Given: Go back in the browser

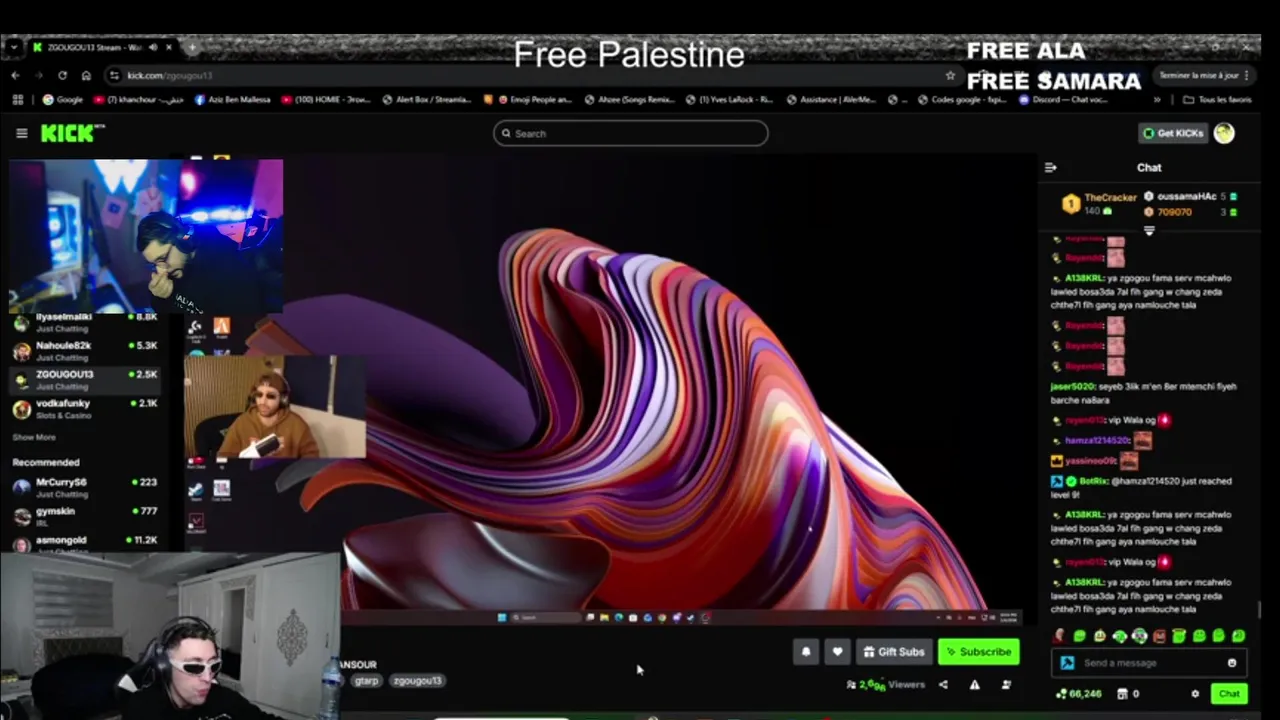Looking at the screenshot, I should point(15,75).
